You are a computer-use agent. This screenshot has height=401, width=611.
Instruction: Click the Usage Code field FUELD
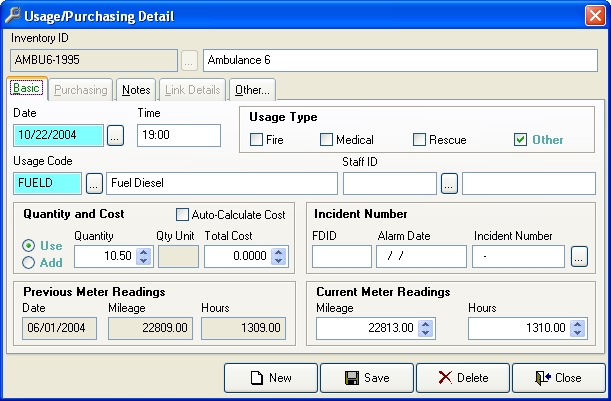(x=48, y=184)
